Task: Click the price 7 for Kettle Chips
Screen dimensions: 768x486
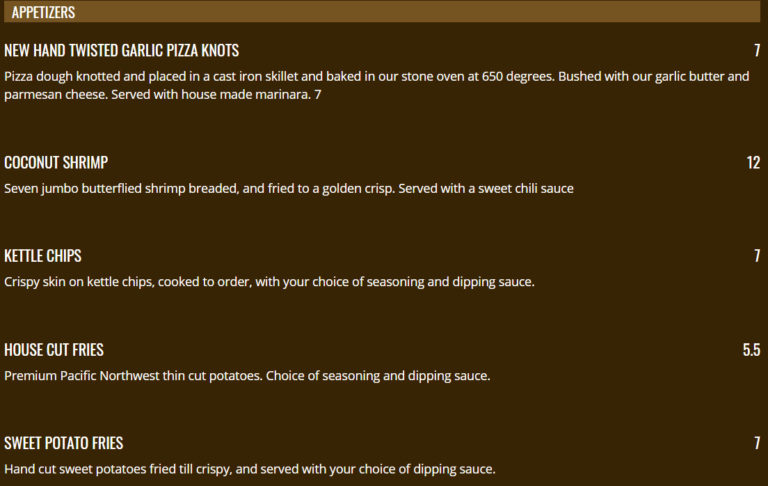Action: click(x=757, y=256)
